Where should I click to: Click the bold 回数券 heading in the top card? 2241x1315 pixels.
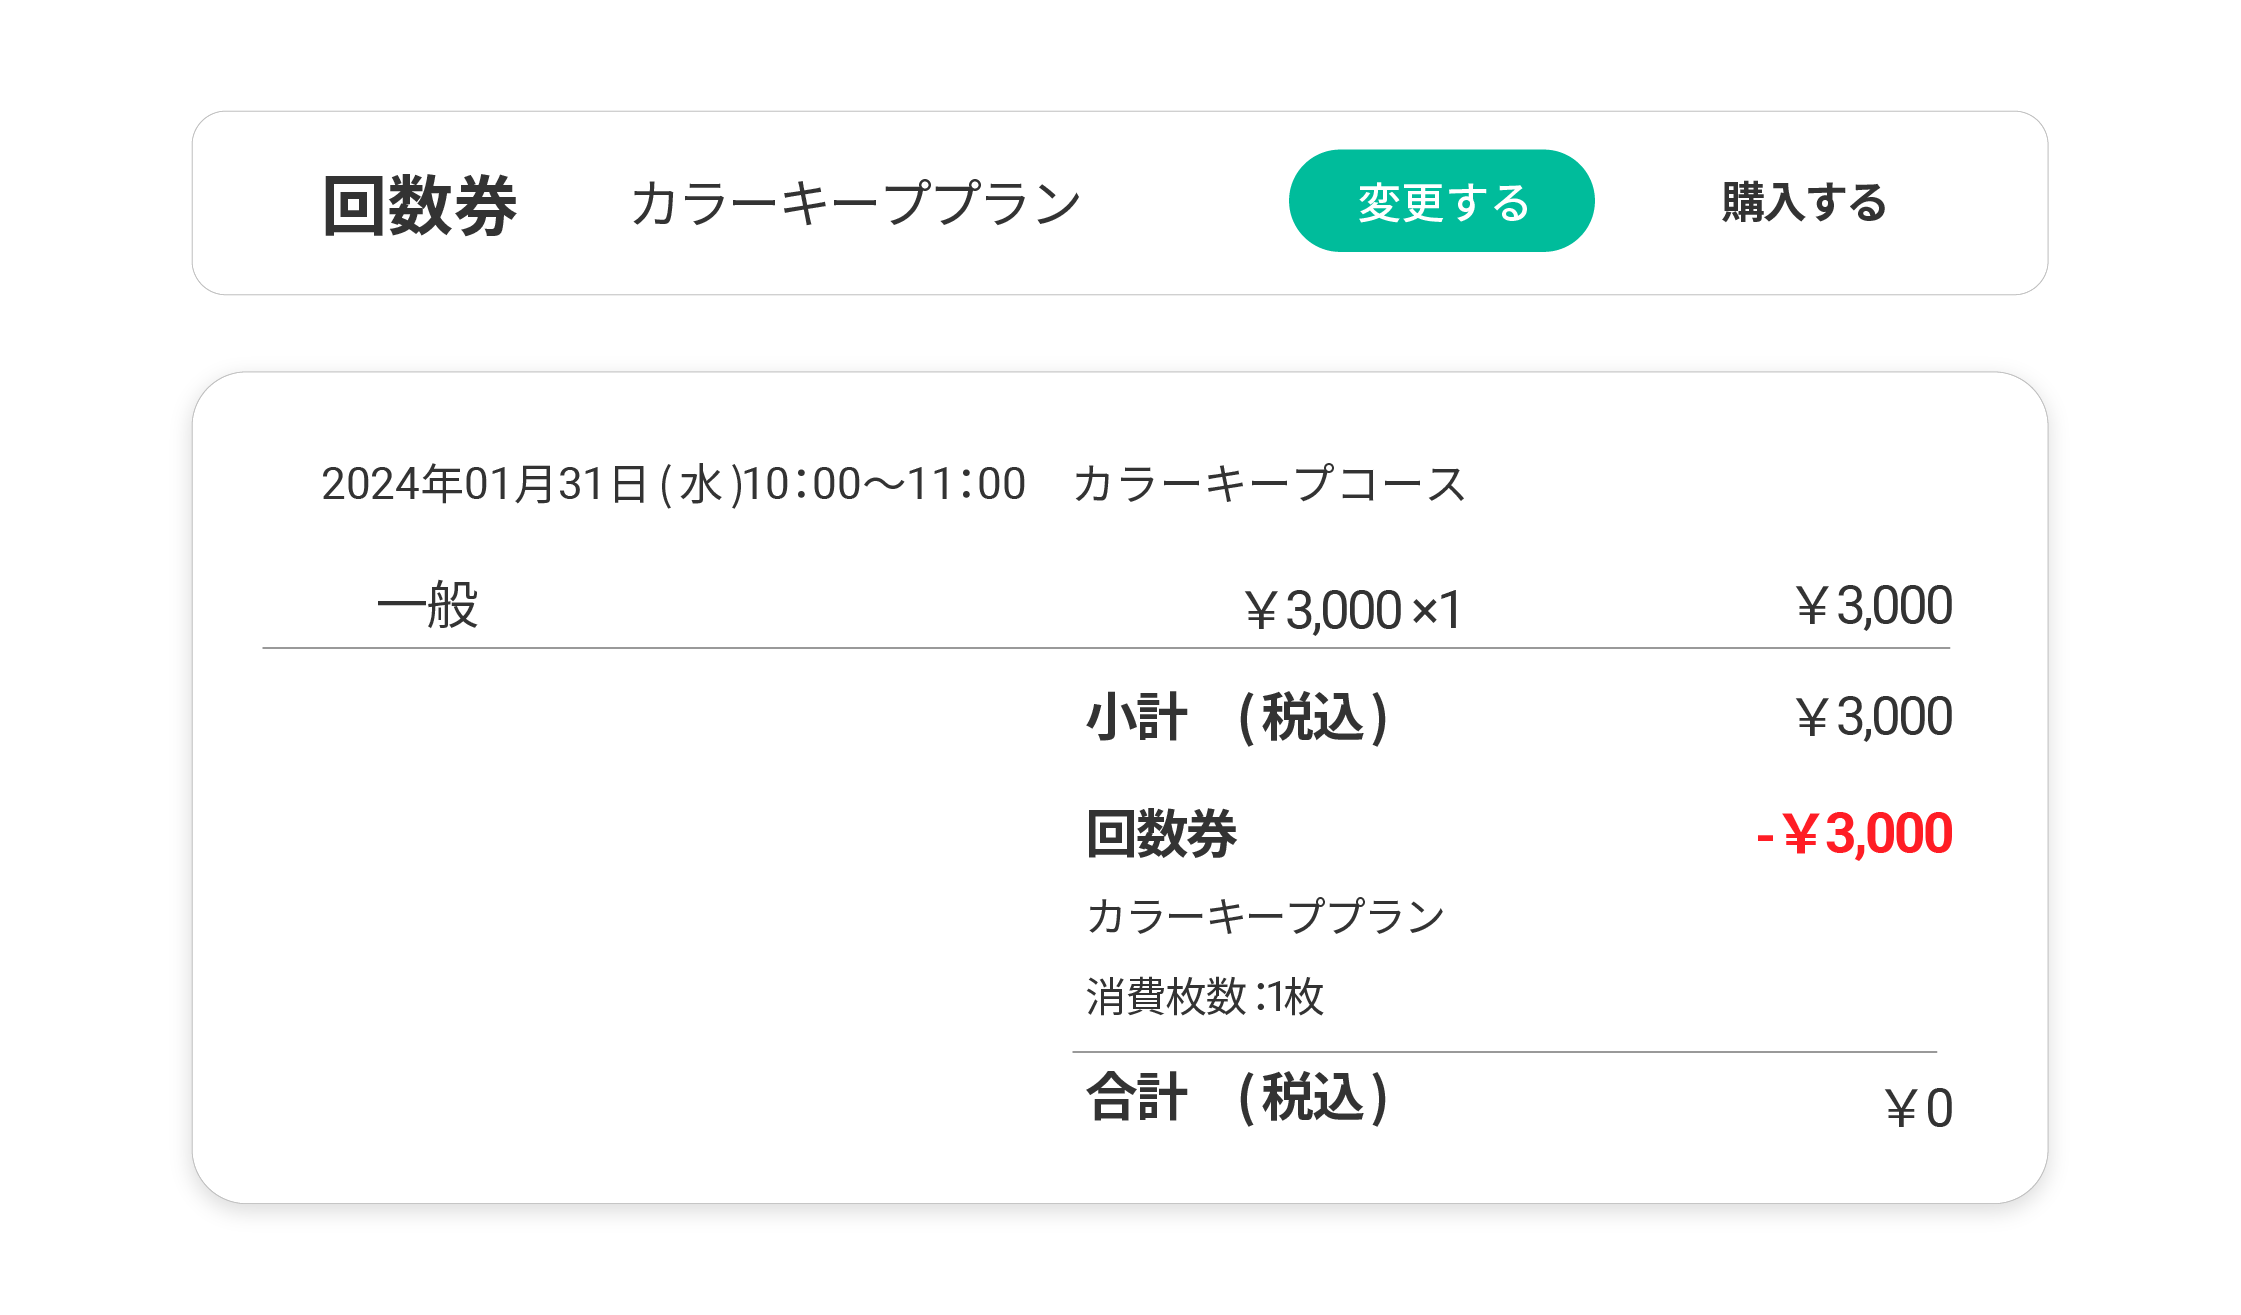419,205
